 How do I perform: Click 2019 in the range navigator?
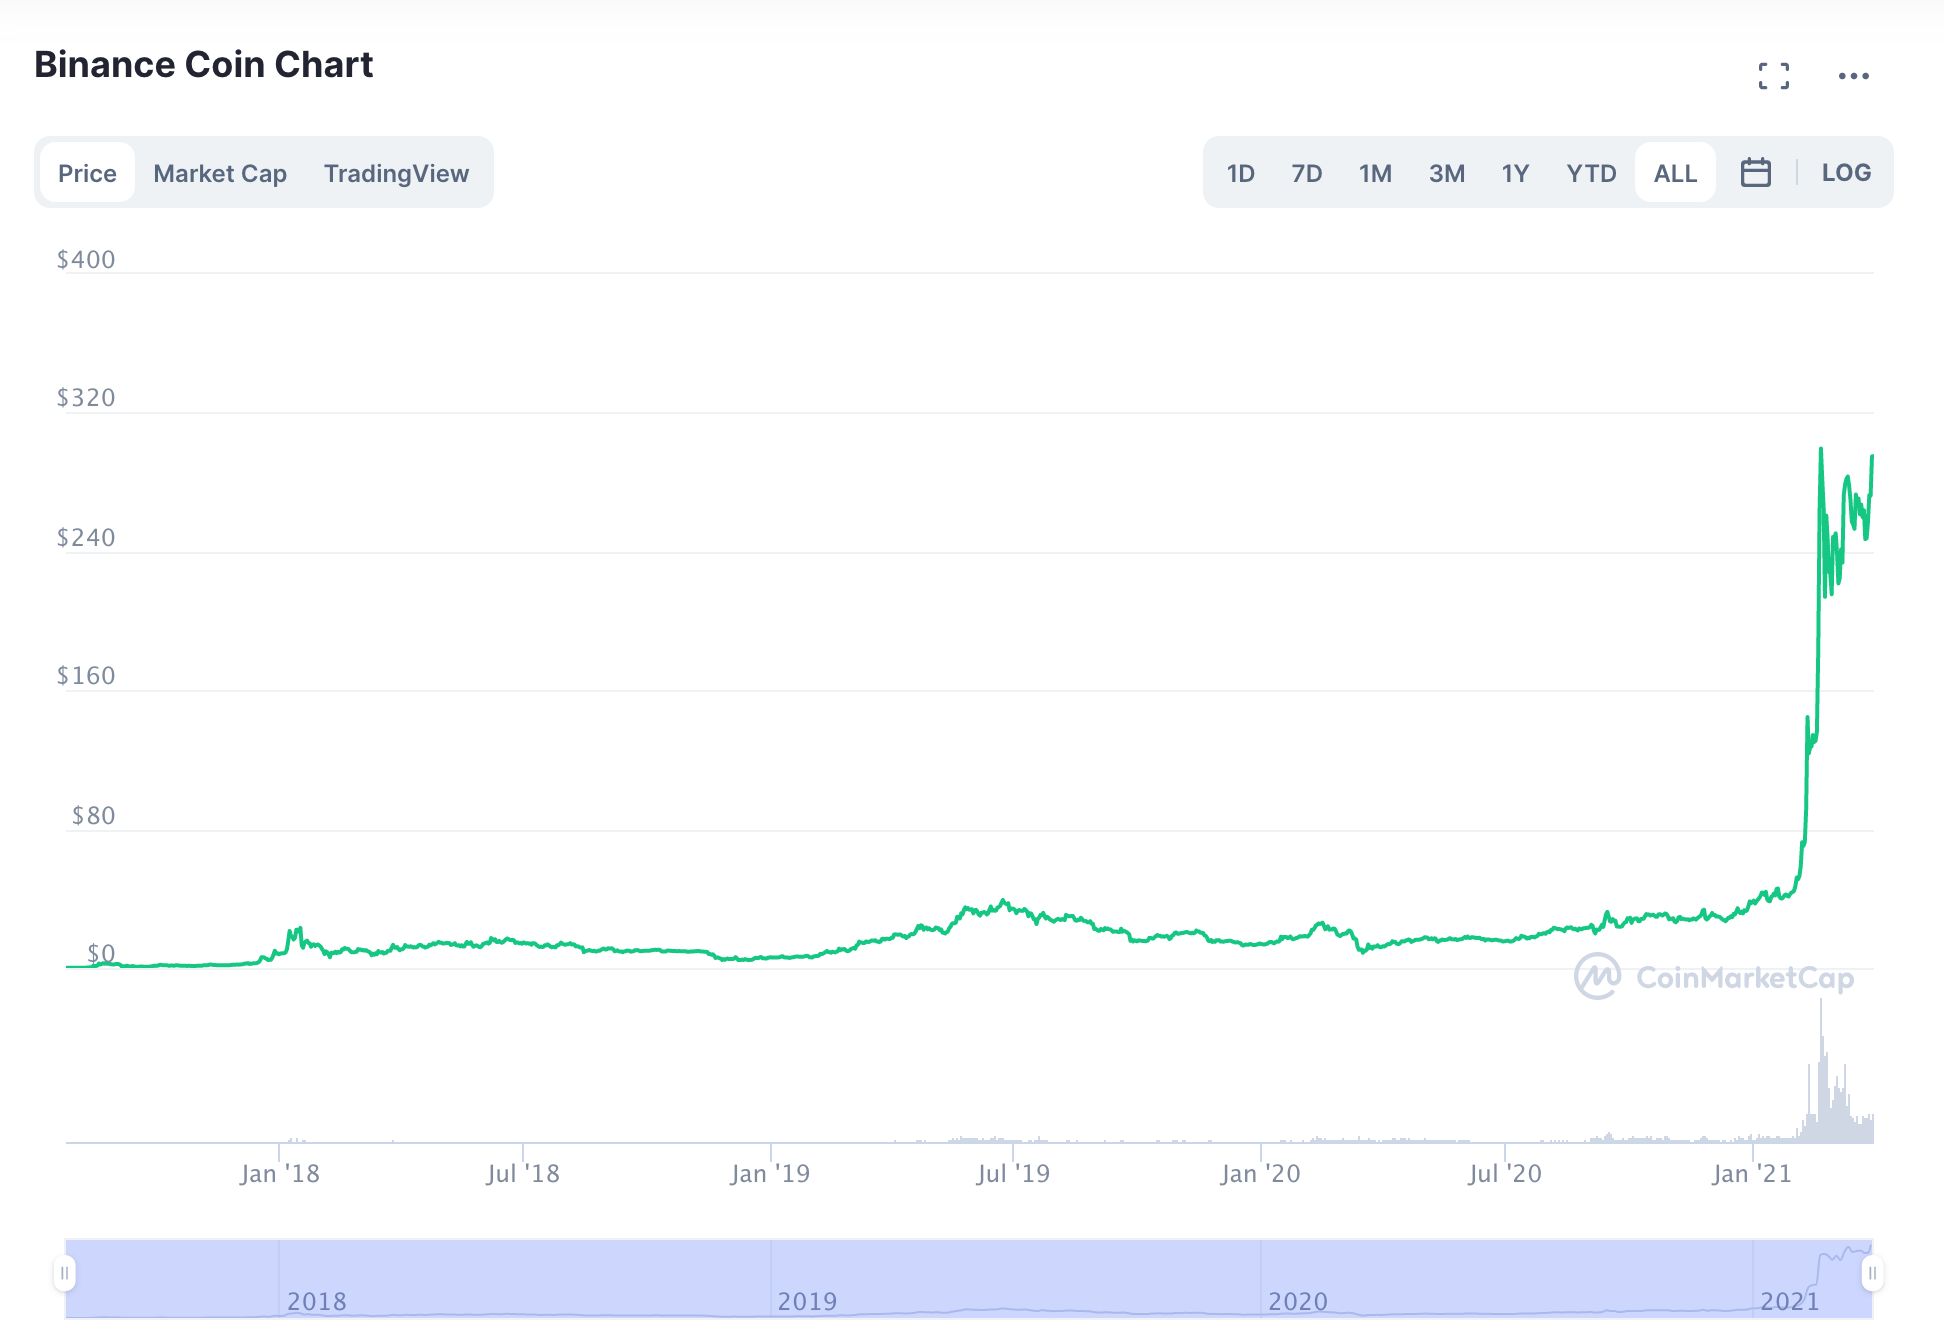(x=807, y=1301)
